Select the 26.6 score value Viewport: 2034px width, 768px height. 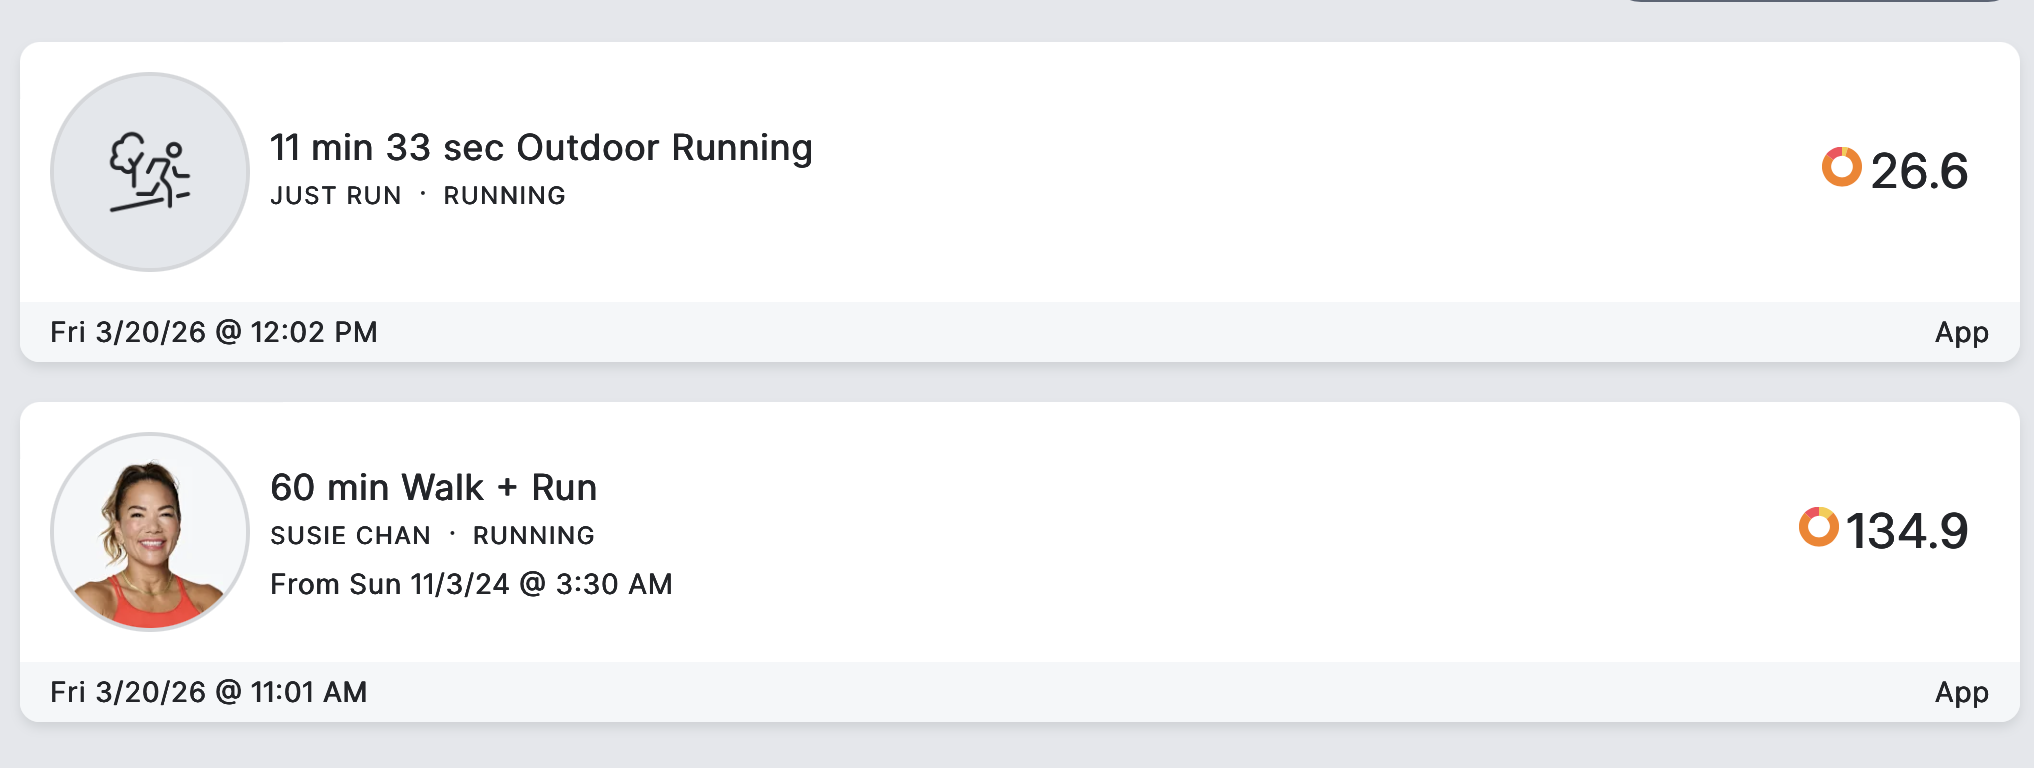tap(1919, 171)
